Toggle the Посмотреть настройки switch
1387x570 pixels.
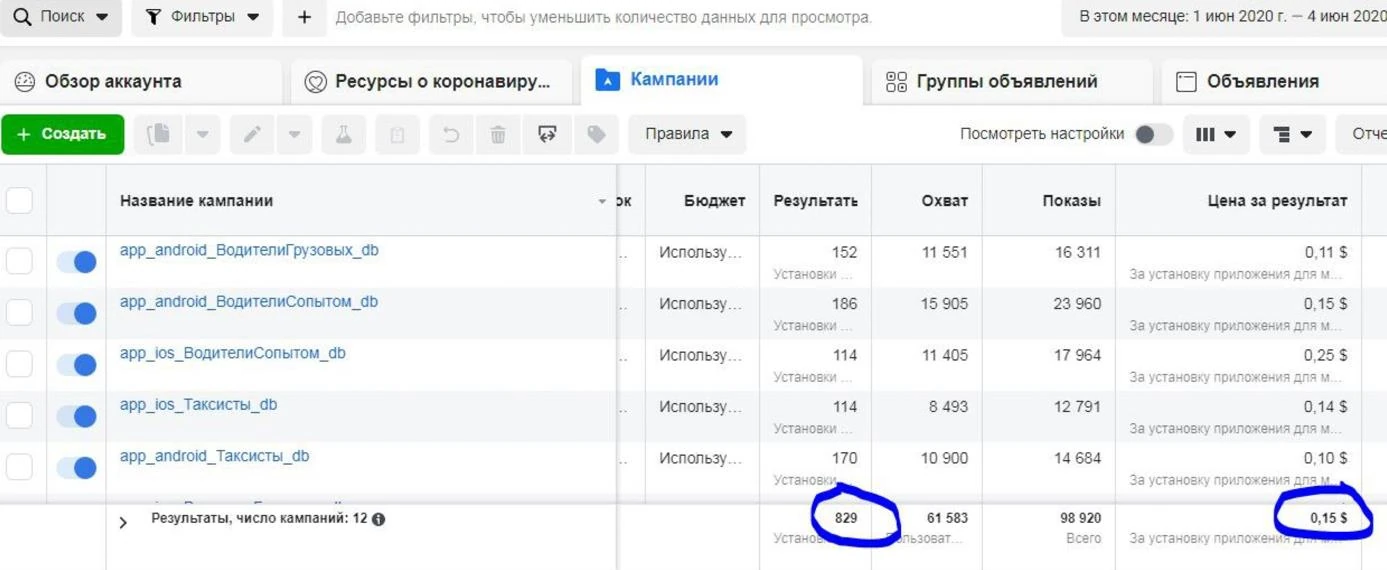coord(1153,134)
